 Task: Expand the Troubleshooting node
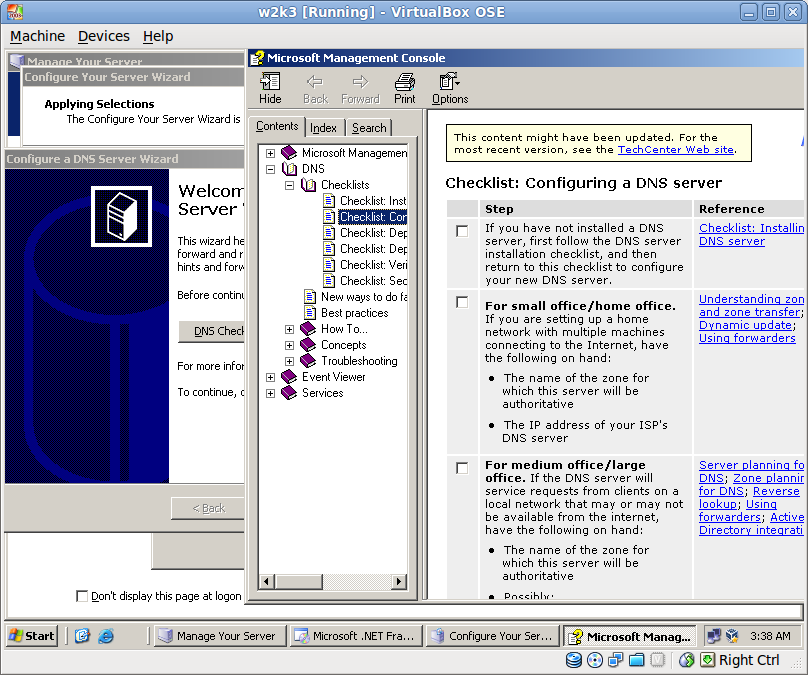[289, 361]
